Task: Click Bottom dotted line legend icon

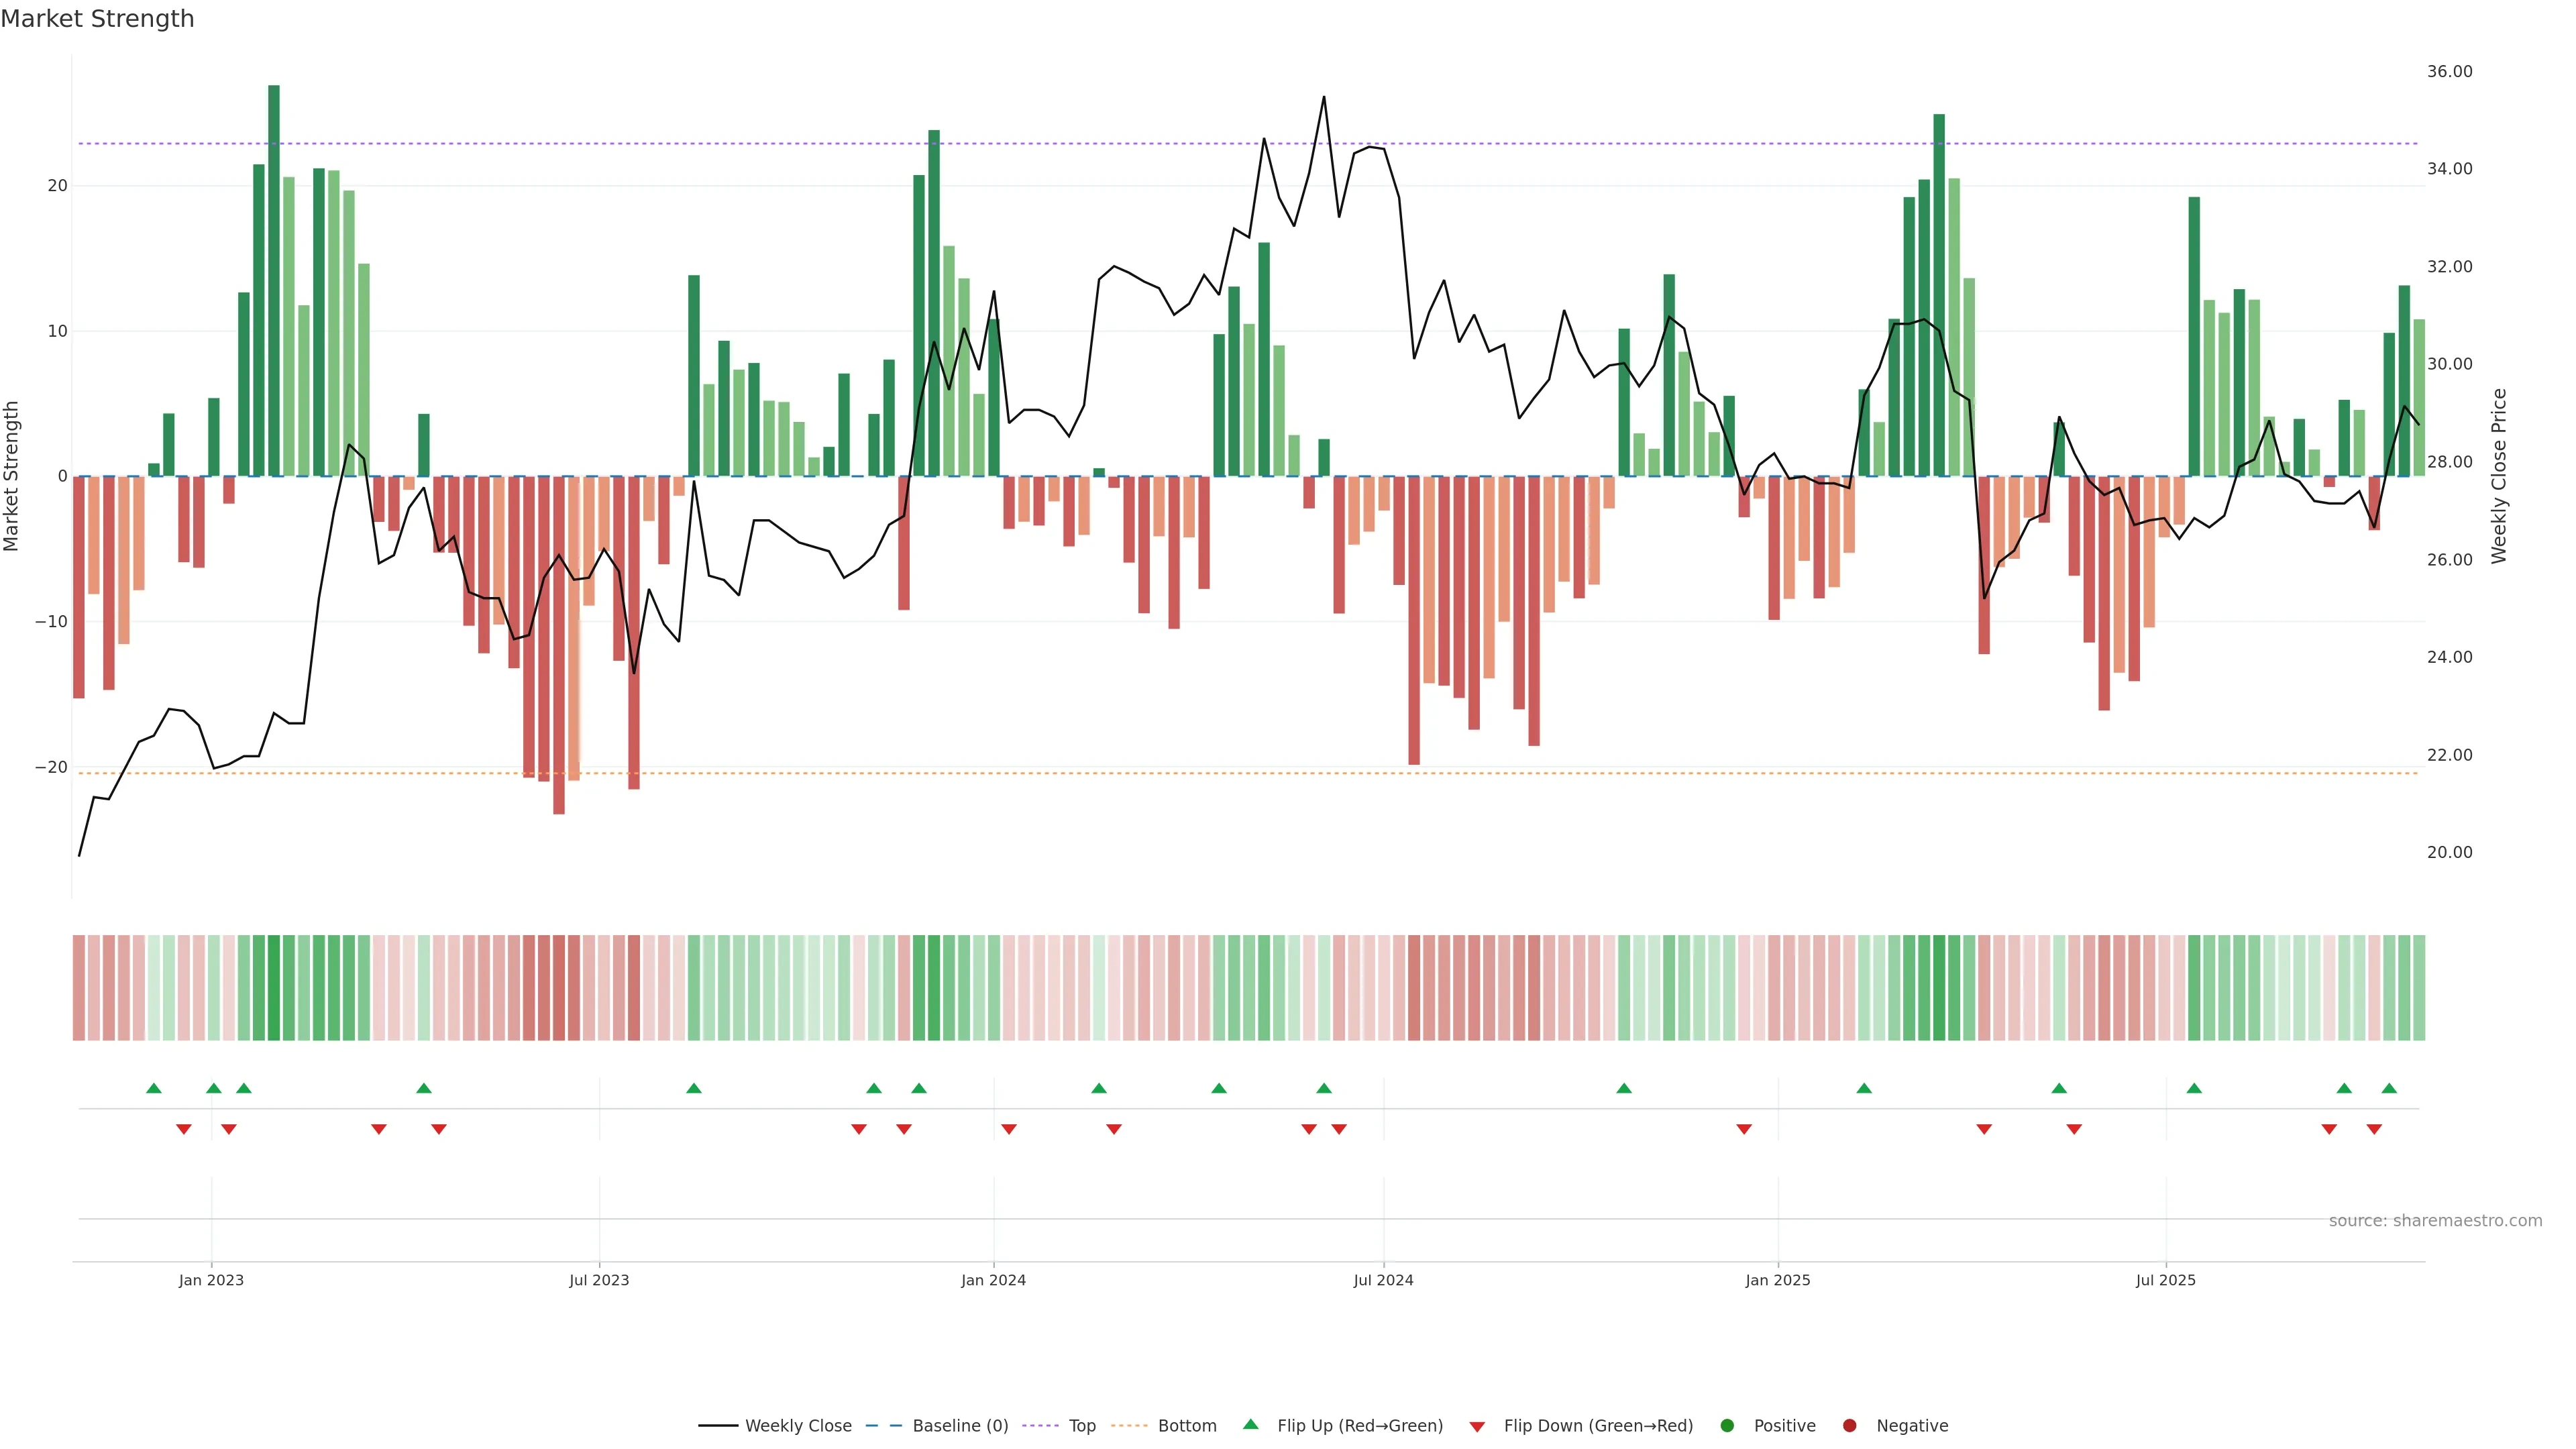Action: point(1129,1426)
